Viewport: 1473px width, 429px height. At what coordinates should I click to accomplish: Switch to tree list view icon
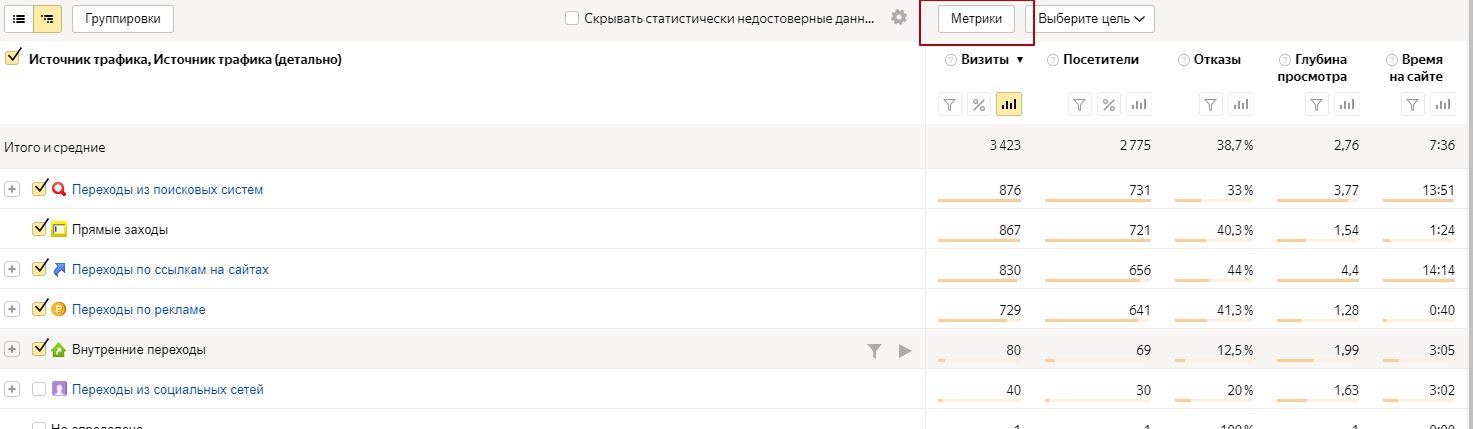click(x=47, y=18)
